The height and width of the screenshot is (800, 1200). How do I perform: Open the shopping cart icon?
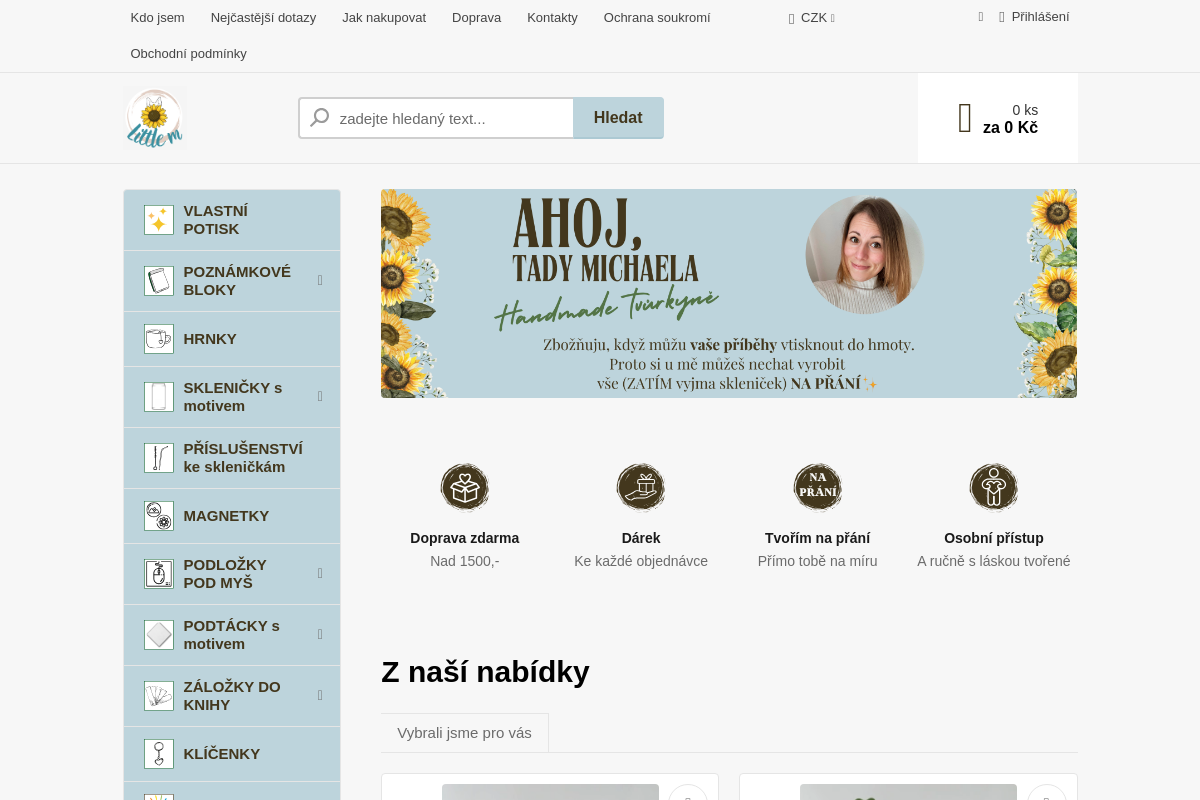tap(964, 118)
